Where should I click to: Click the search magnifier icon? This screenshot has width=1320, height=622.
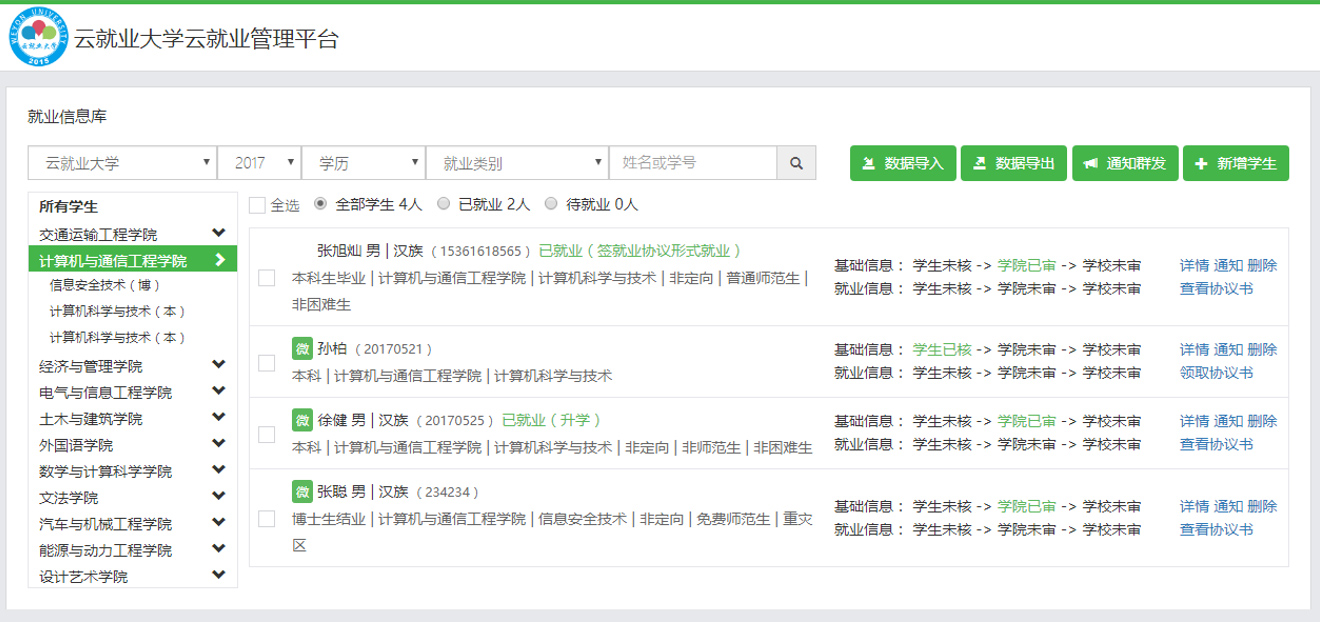(796, 162)
